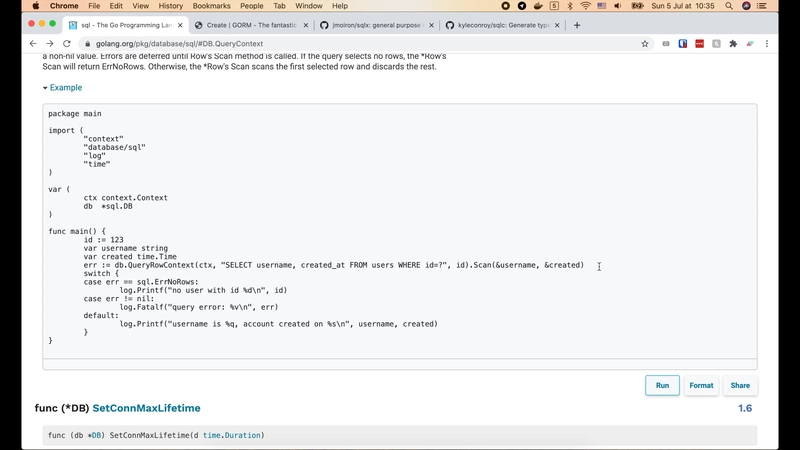The image size is (800, 450).
Task: Click the Wi-Fi icon in menu bar
Action: (x=585, y=6)
